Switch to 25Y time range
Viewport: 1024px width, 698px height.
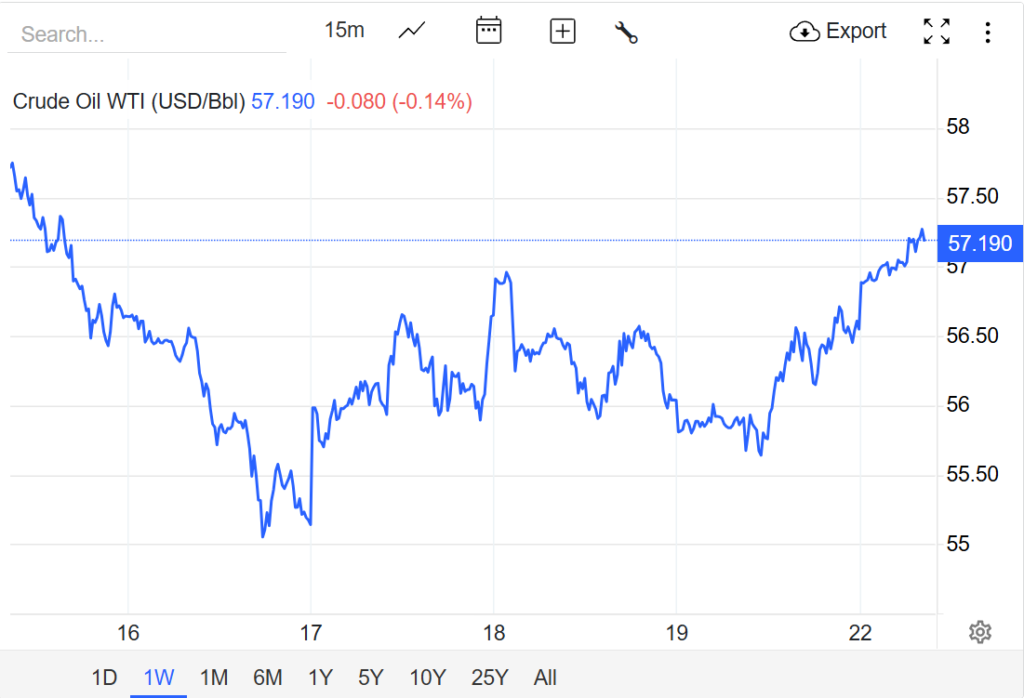(489, 677)
